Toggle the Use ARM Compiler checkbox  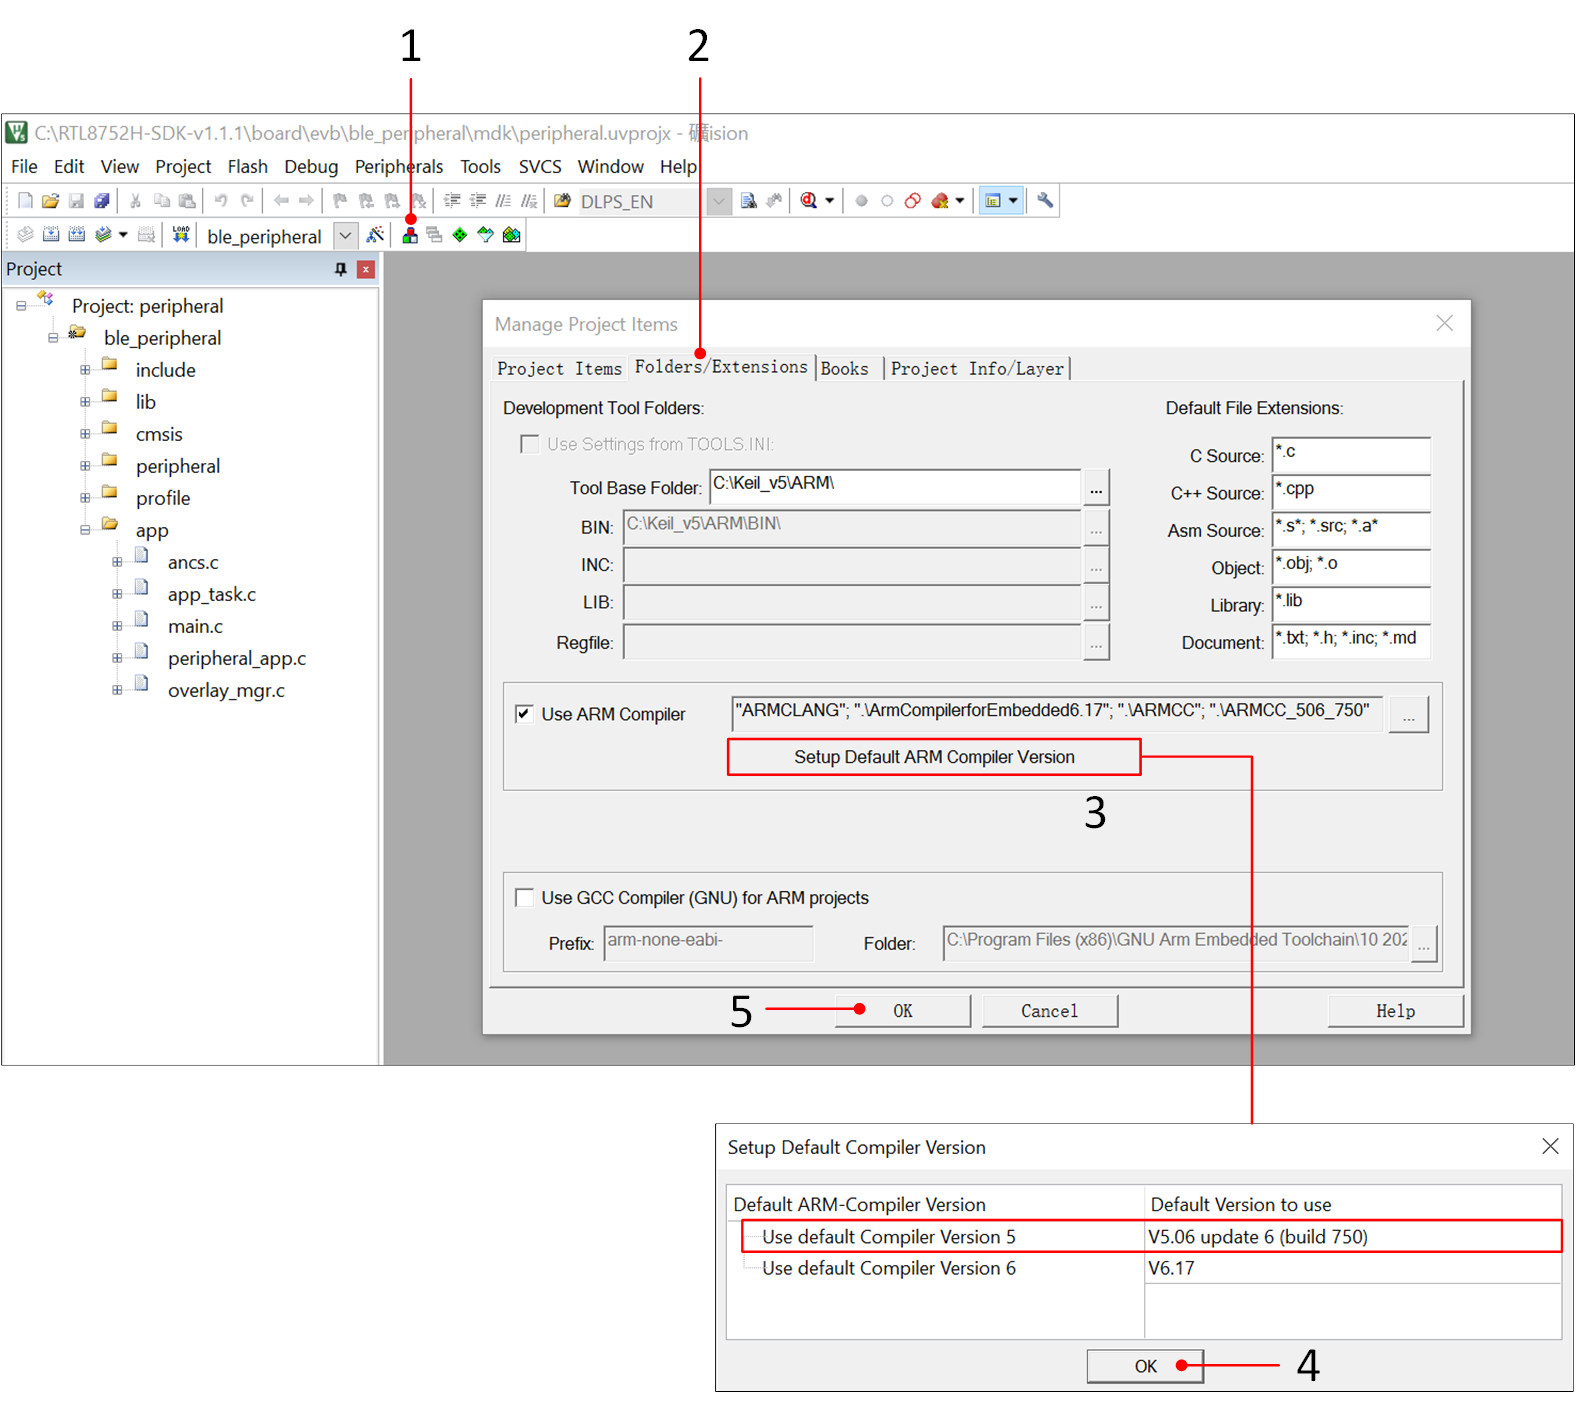pyautogui.click(x=524, y=714)
